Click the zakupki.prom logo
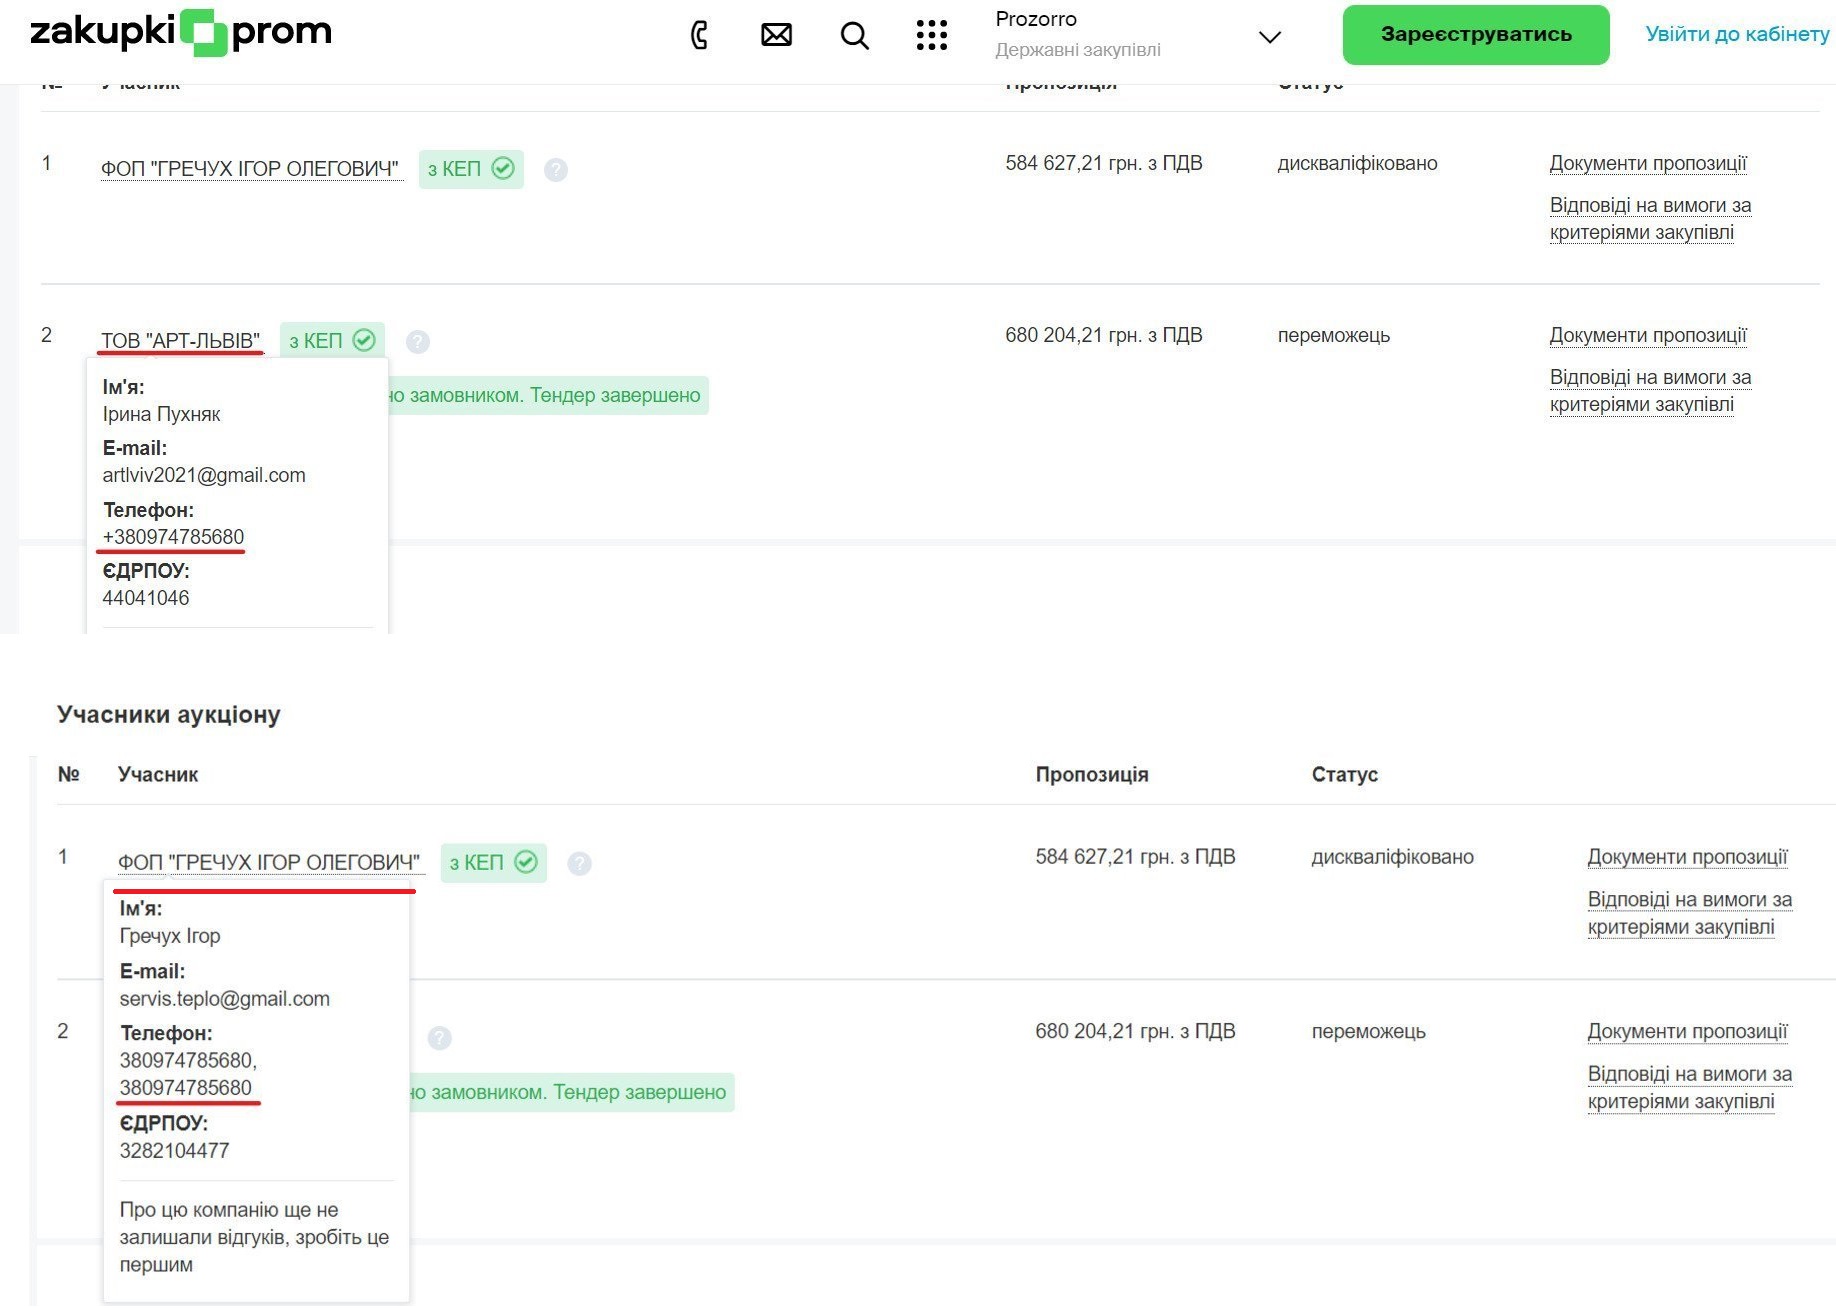Viewport: 1836px width, 1308px height. click(x=181, y=33)
